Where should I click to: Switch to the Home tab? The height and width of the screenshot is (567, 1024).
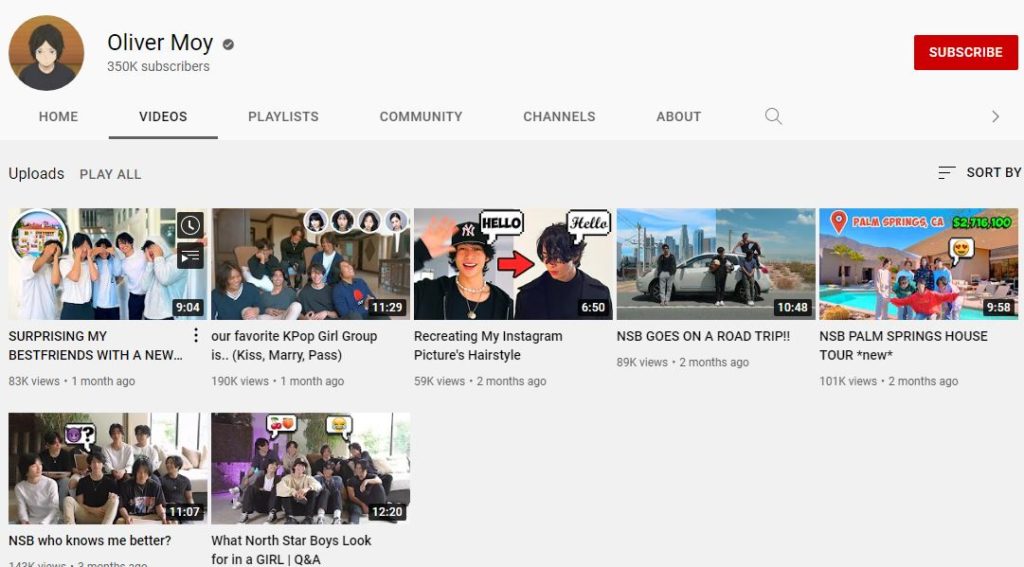(x=58, y=116)
